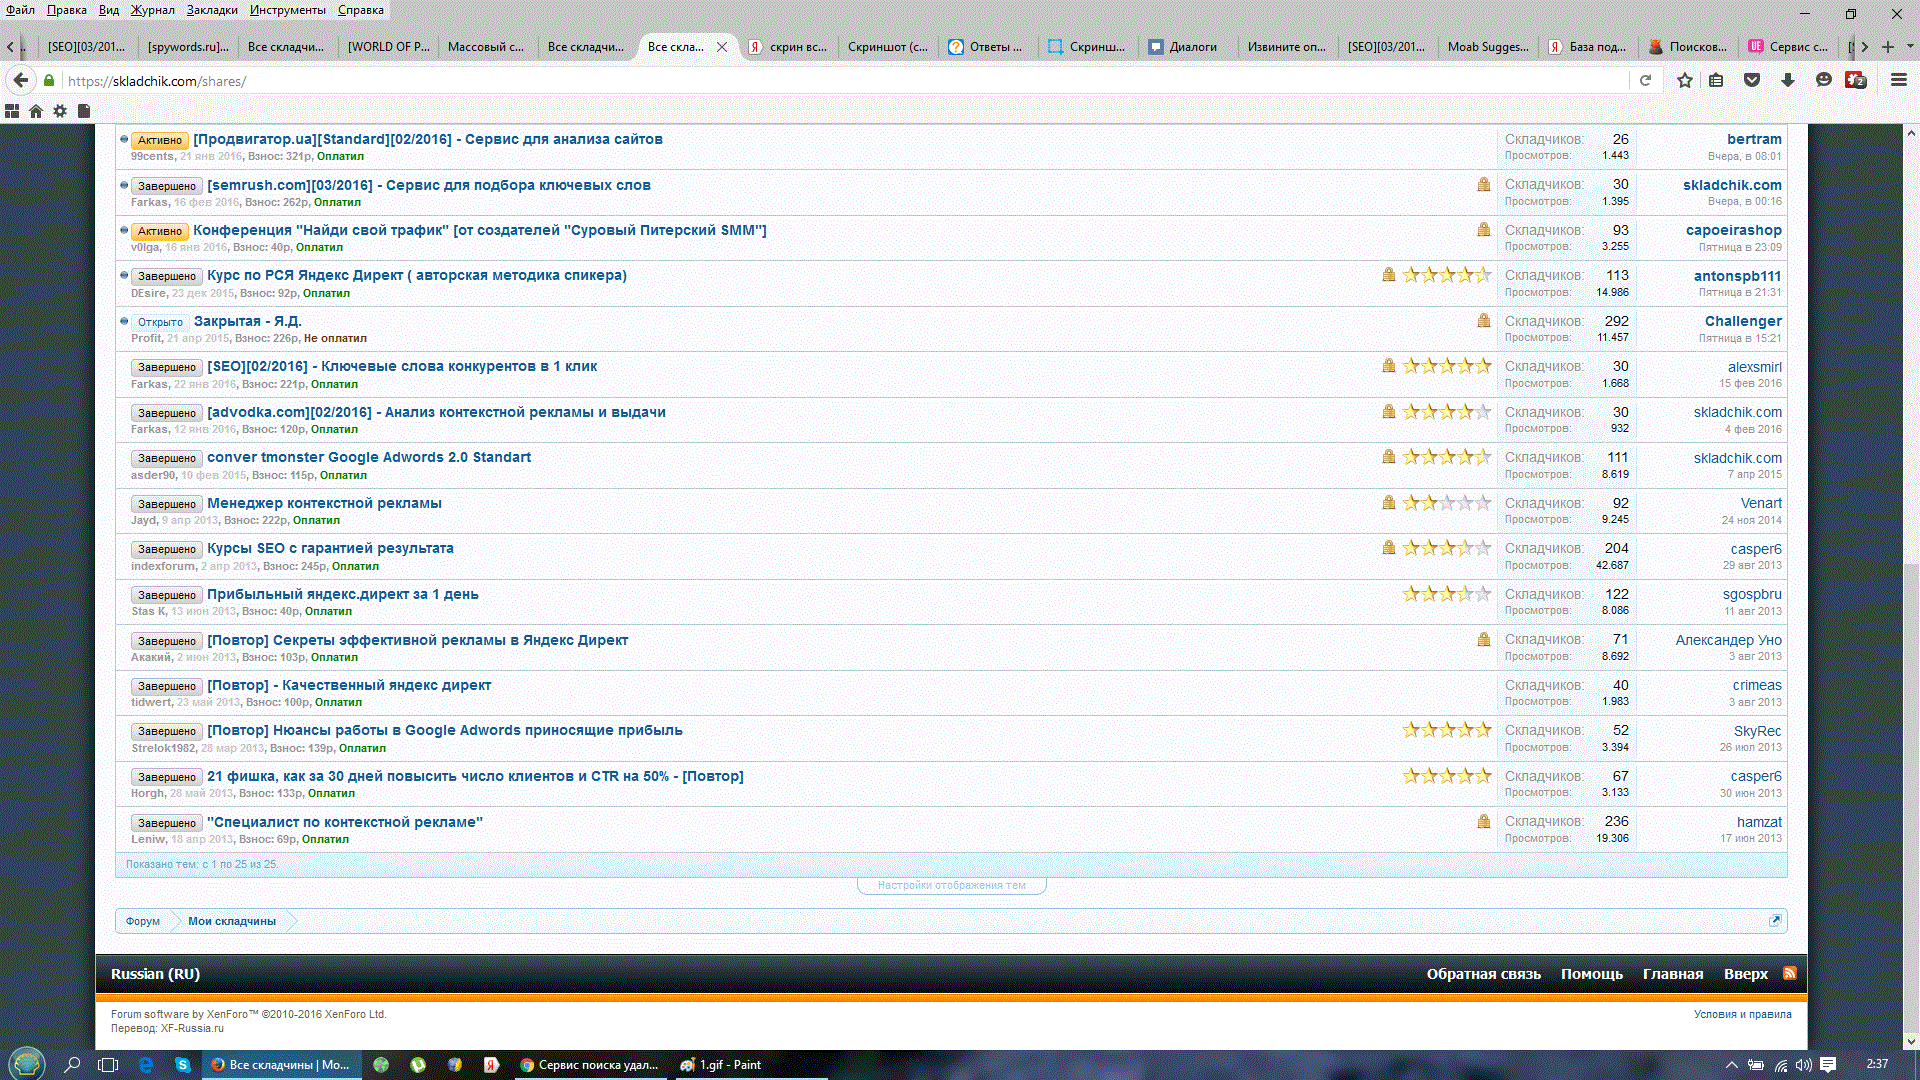This screenshot has width=1920, height=1080.
Task: Click 'Показано тем: с 1 по 25 из 25' text
Action: (x=202, y=864)
